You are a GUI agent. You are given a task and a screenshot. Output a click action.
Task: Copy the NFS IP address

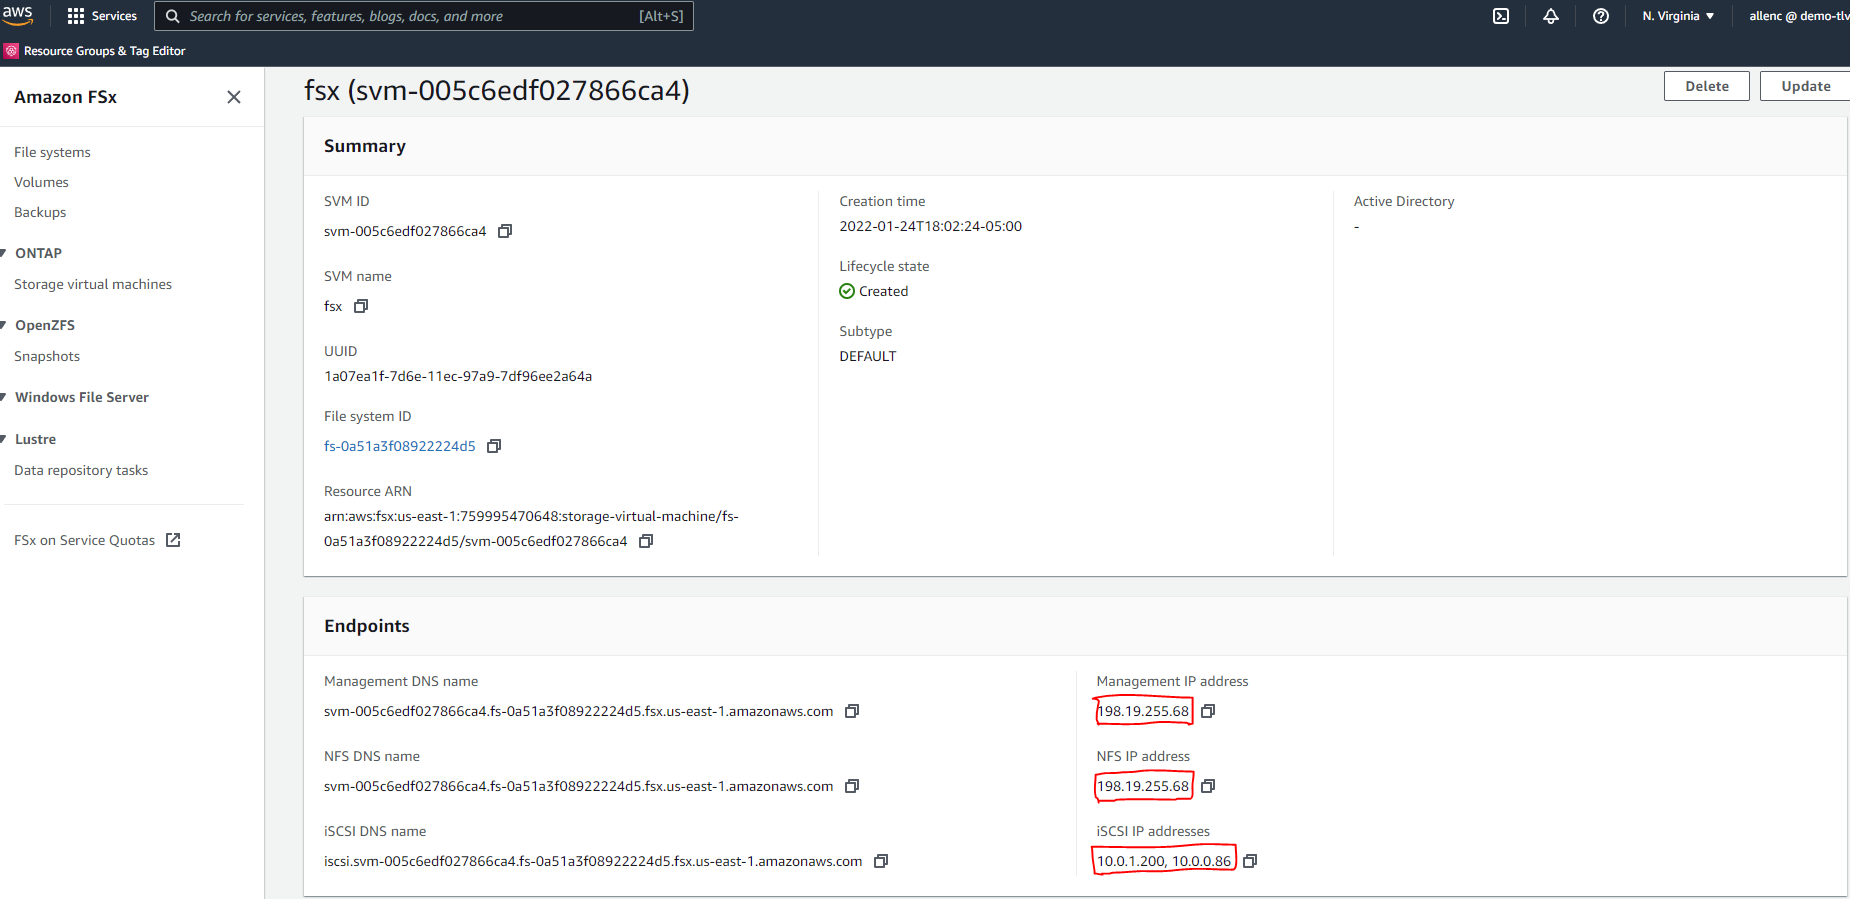click(x=1208, y=786)
